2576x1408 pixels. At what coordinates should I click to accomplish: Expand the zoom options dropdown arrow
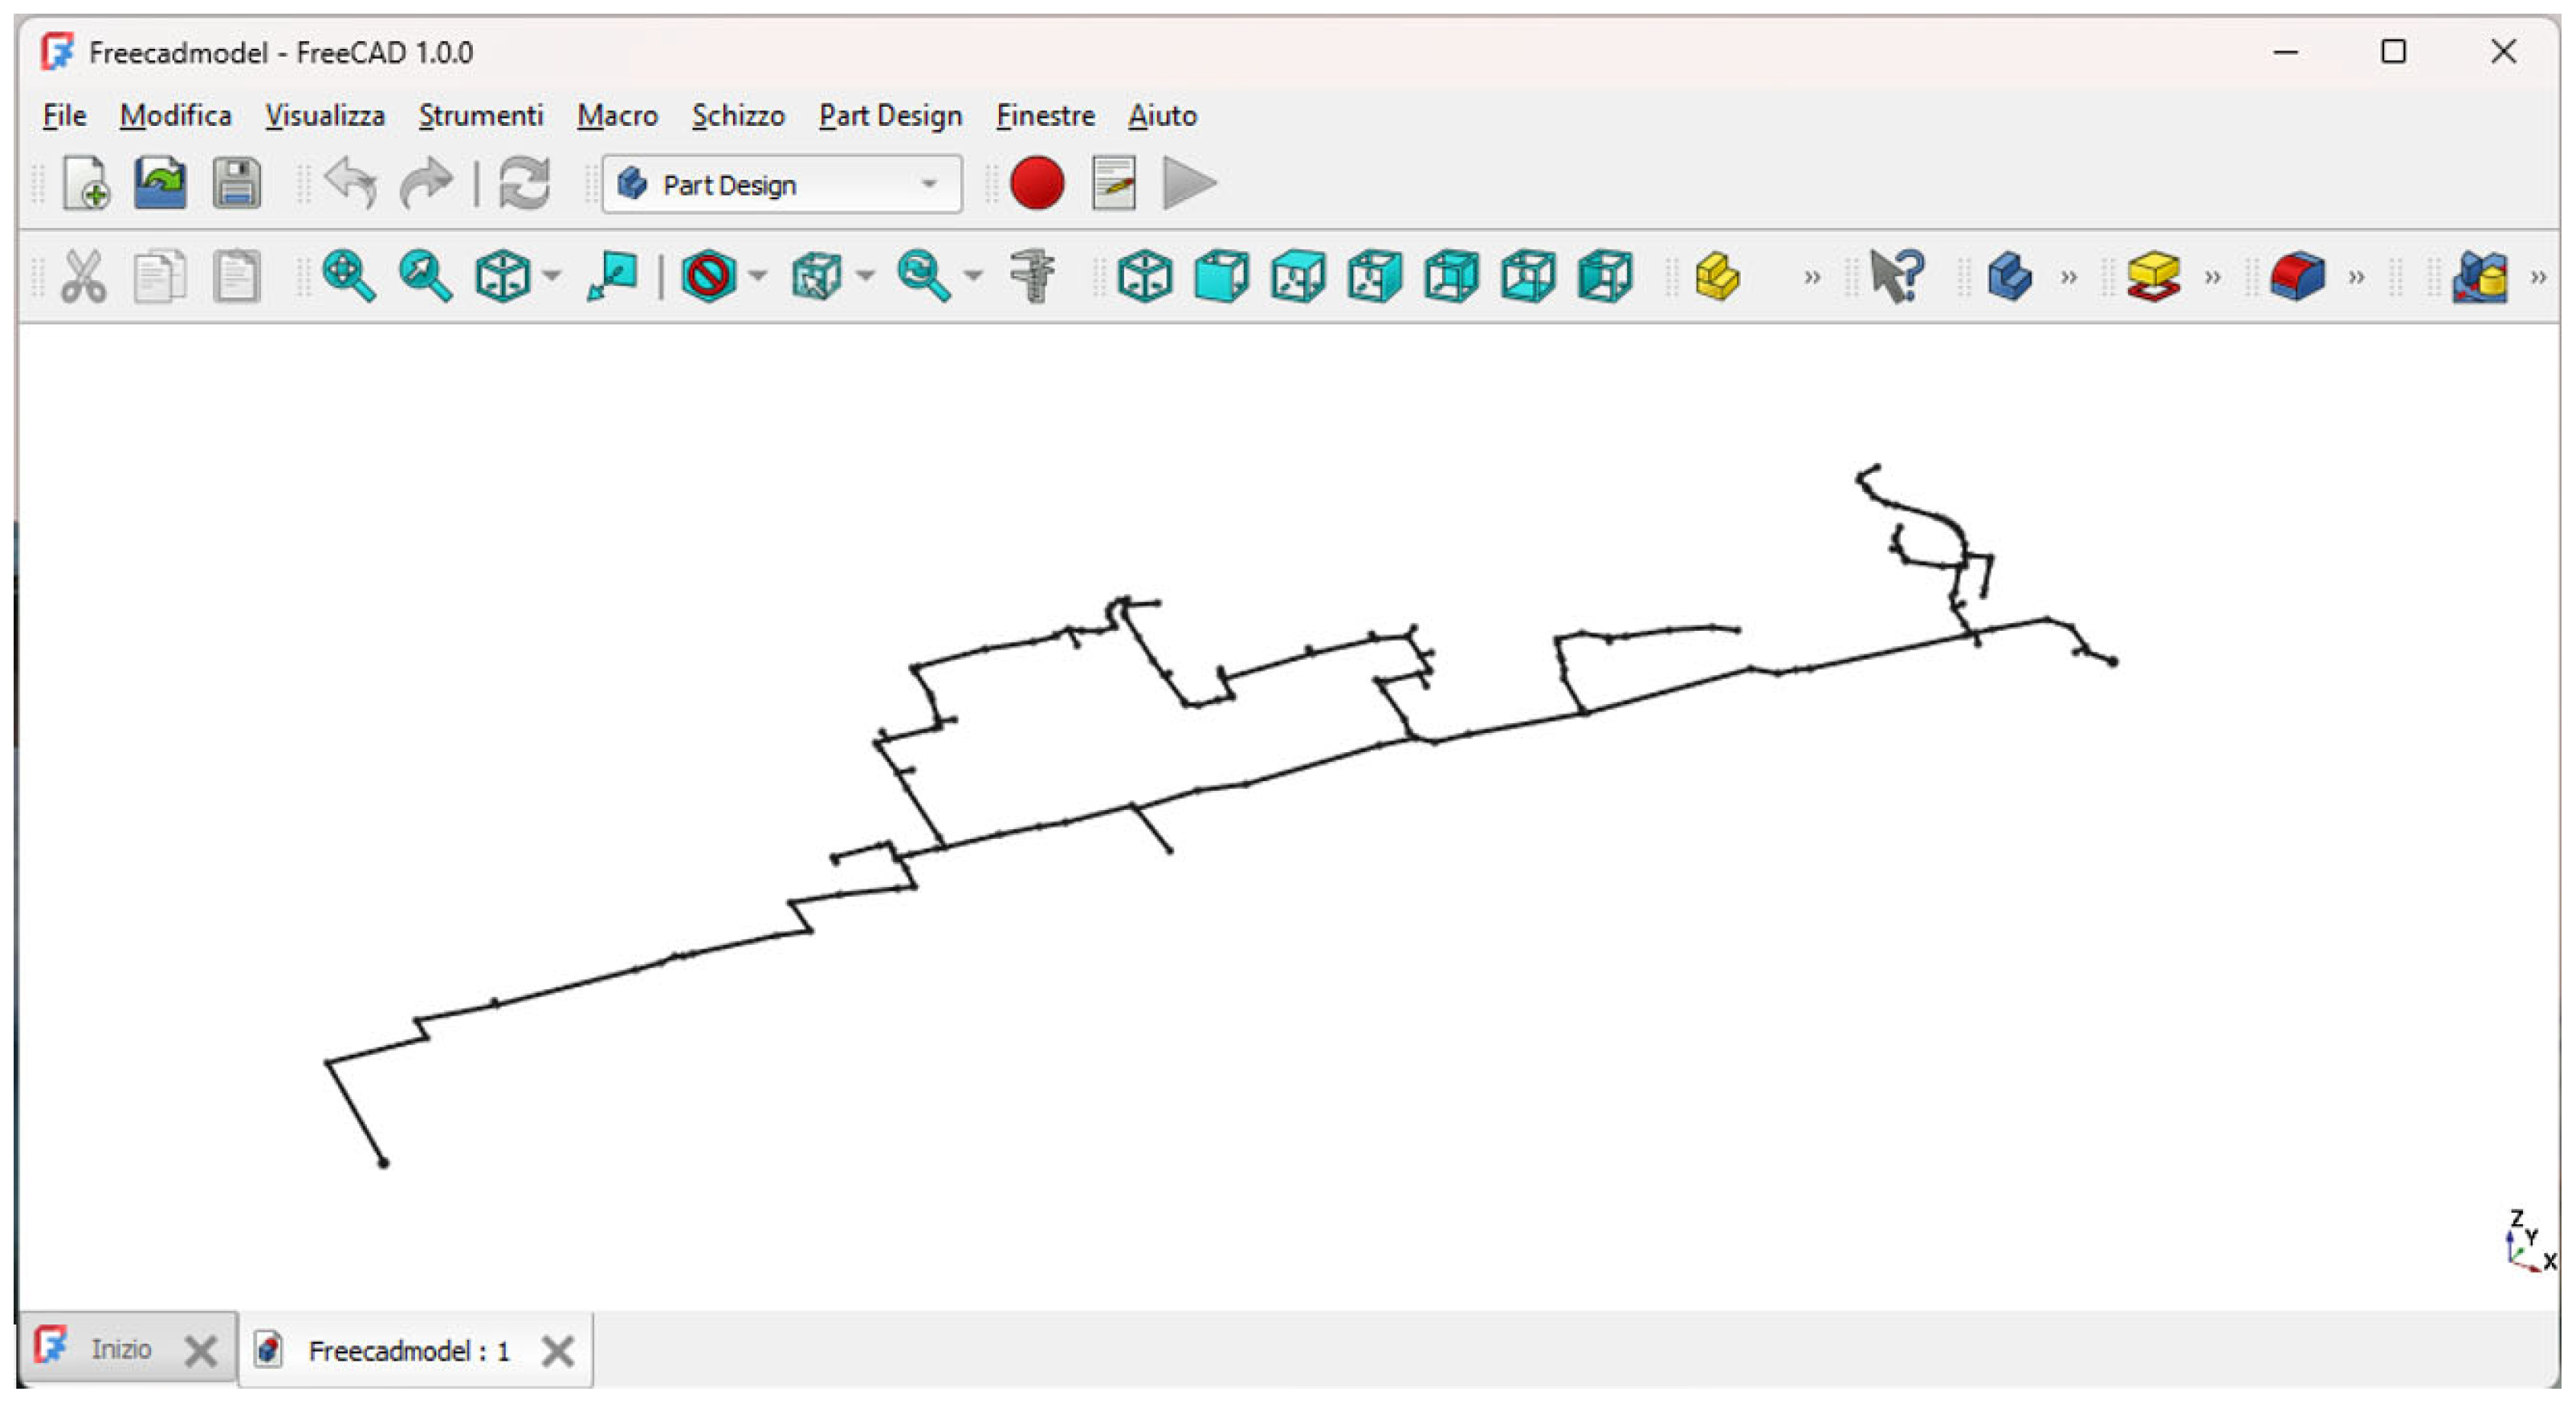[973, 276]
